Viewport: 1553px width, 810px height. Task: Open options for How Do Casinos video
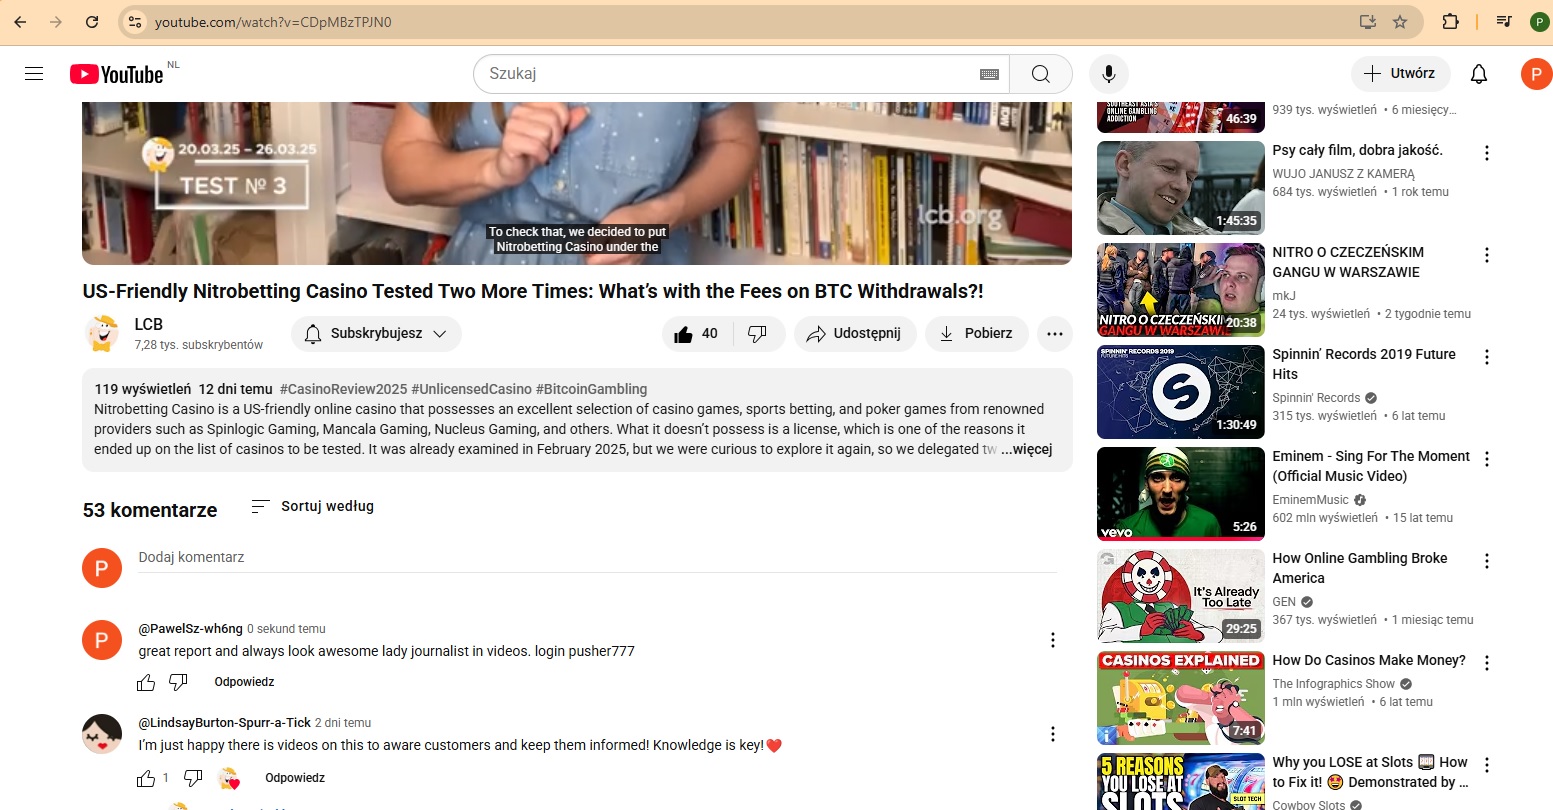coord(1487,663)
